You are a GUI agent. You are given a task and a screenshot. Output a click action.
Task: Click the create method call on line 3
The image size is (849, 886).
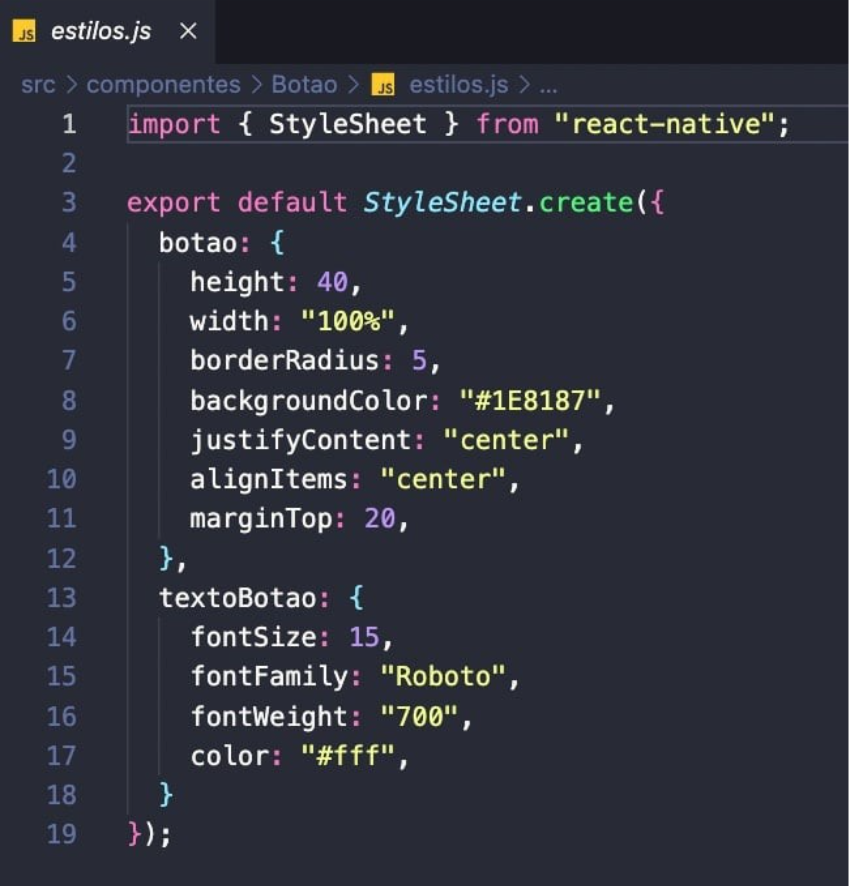[x=585, y=203]
